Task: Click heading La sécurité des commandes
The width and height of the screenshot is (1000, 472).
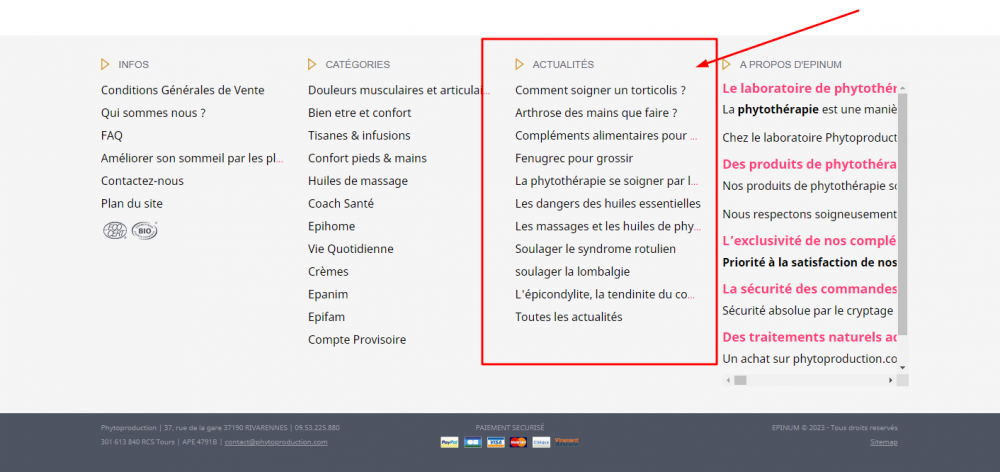Action: (810, 289)
